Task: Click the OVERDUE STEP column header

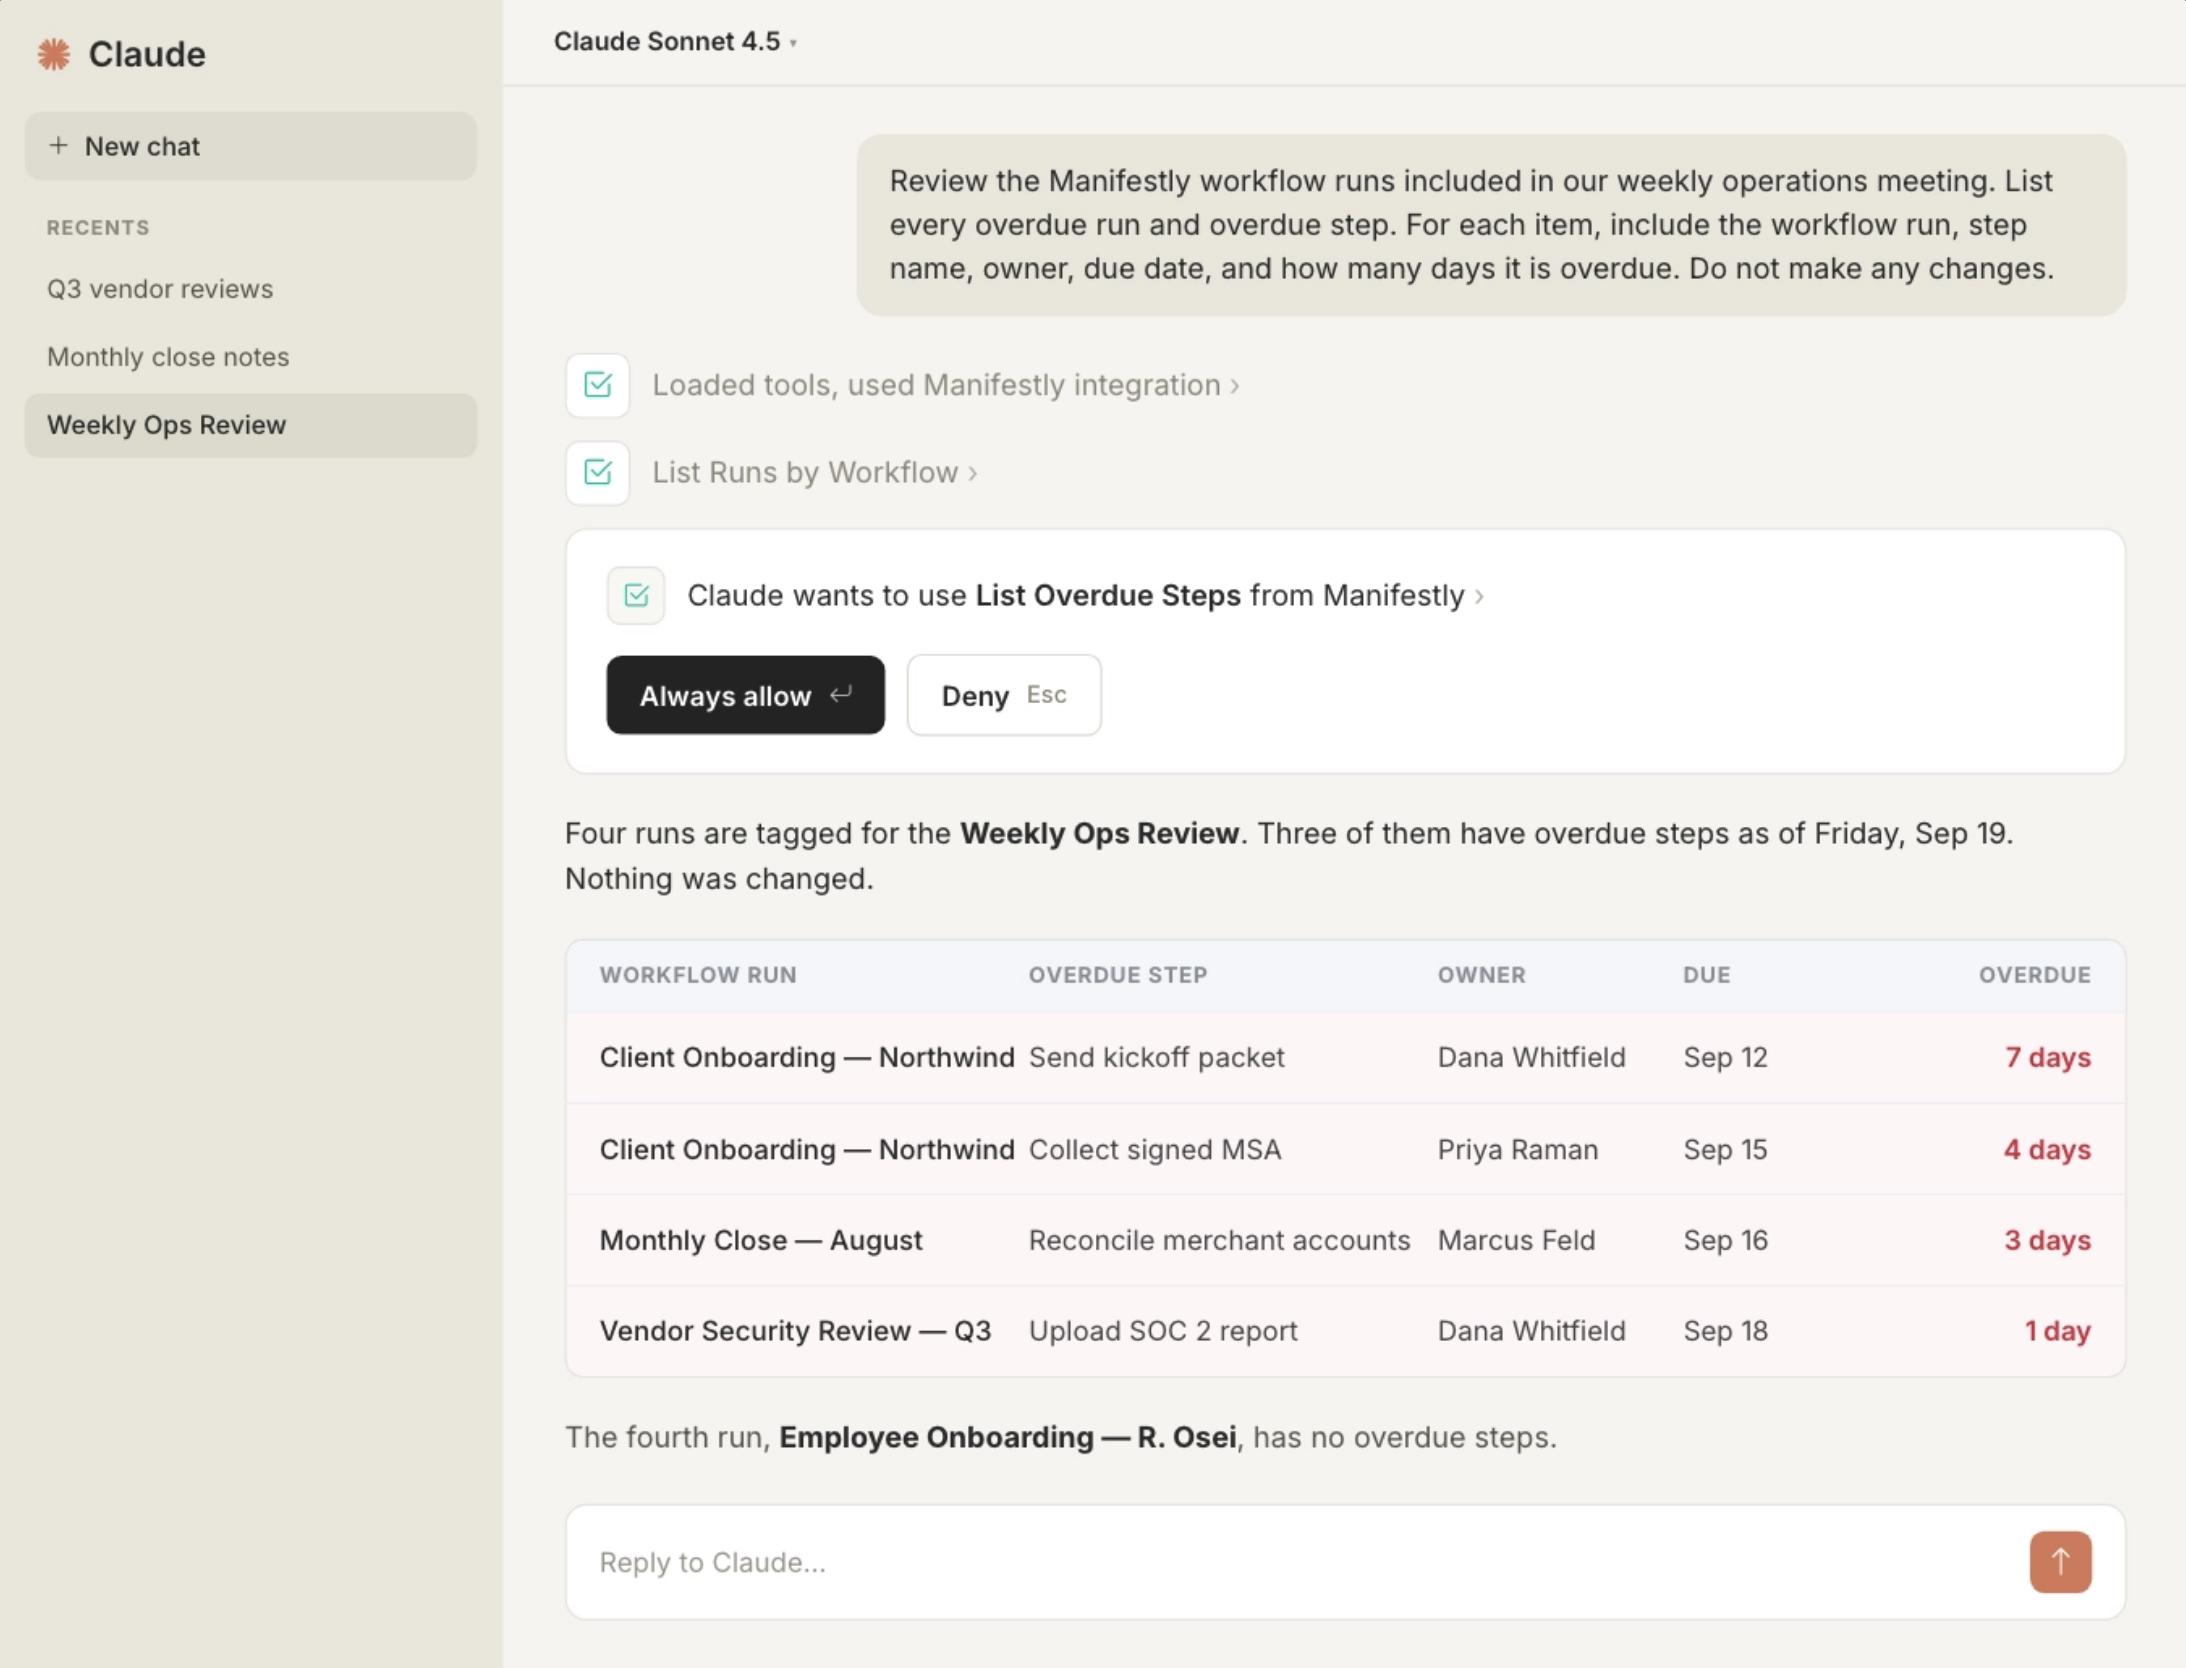Action: tap(1118, 975)
